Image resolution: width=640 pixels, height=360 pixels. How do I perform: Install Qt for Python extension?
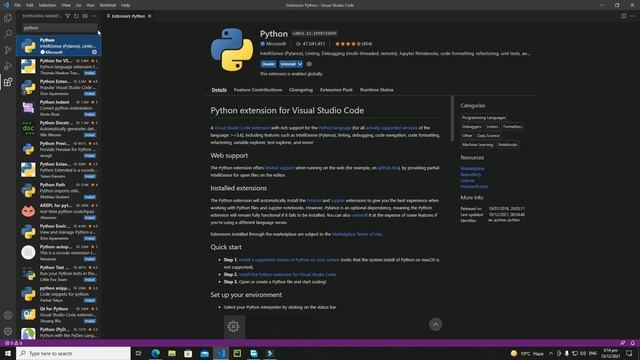coord(90,321)
